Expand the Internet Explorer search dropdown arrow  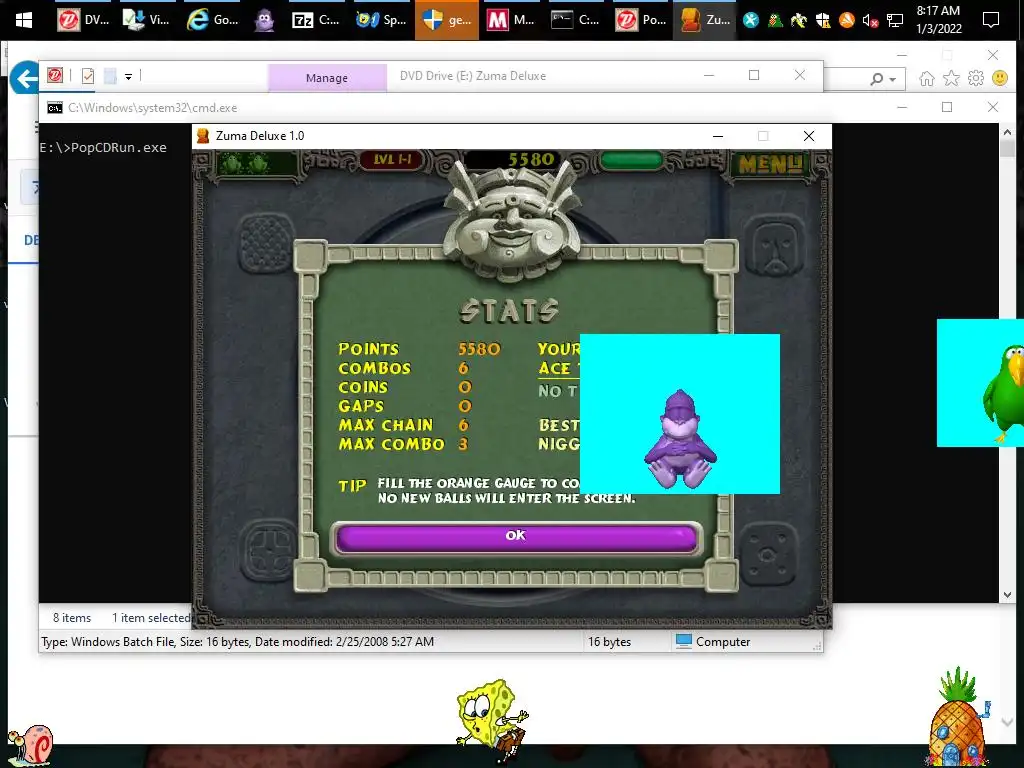point(893,80)
